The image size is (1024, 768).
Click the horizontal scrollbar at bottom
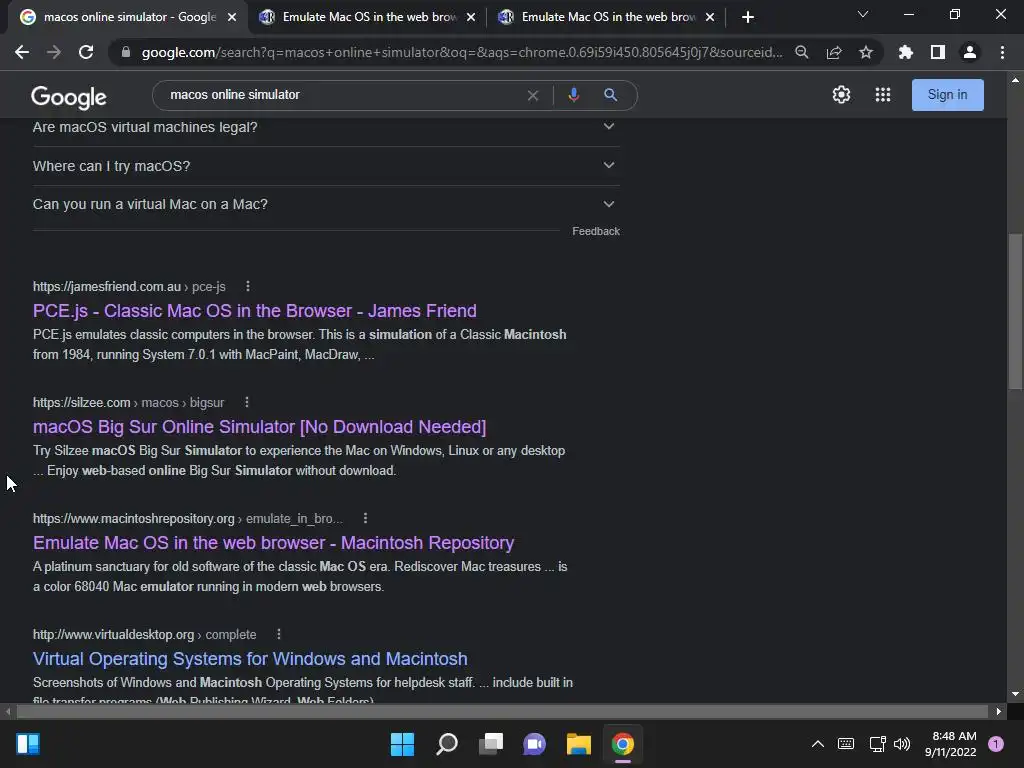point(502,711)
